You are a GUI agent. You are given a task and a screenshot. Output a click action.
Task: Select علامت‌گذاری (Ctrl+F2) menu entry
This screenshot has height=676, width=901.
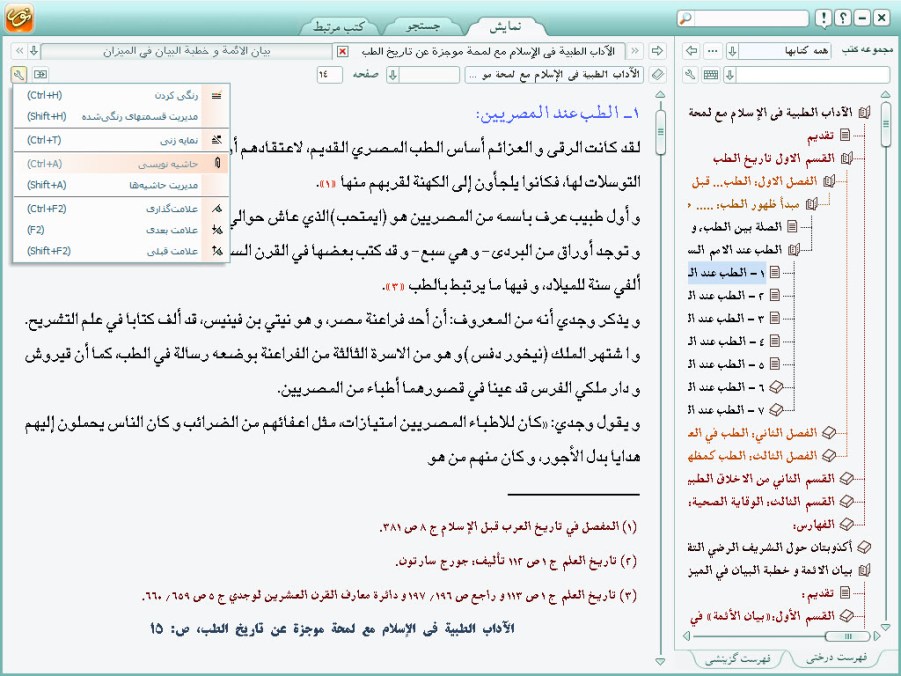click(x=121, y=209)
